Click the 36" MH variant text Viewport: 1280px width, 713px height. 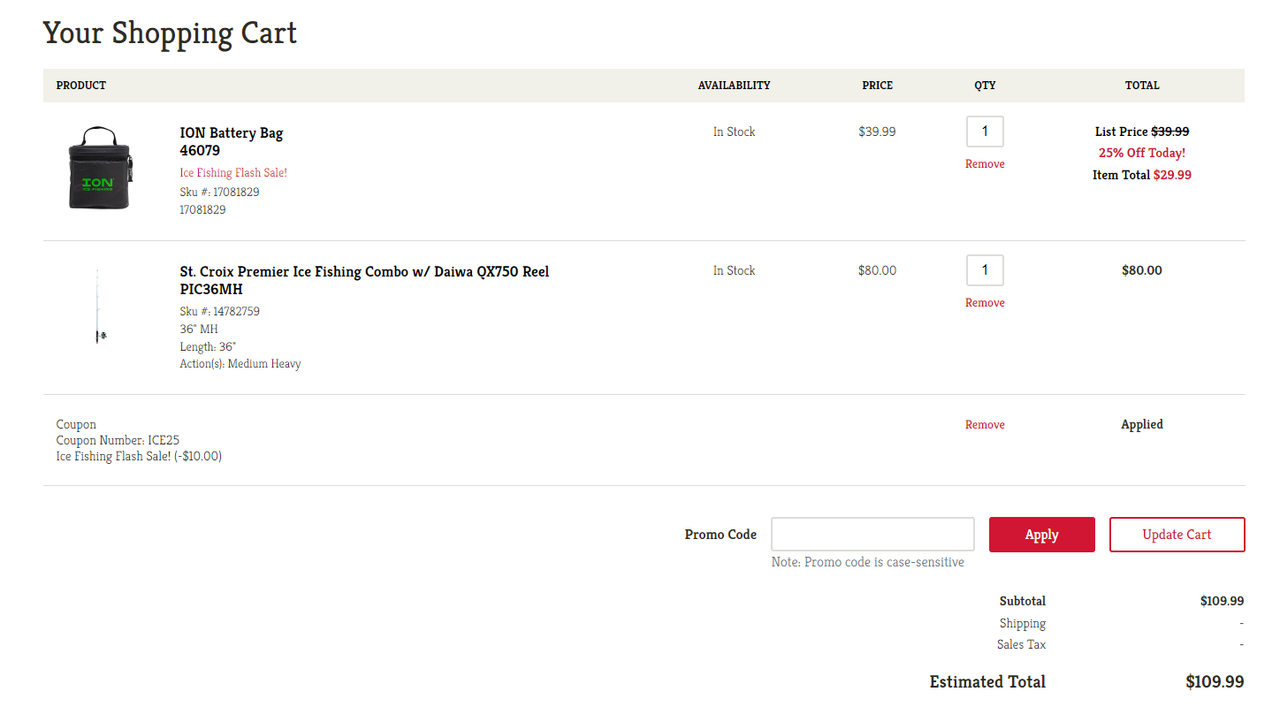point(199,329)
